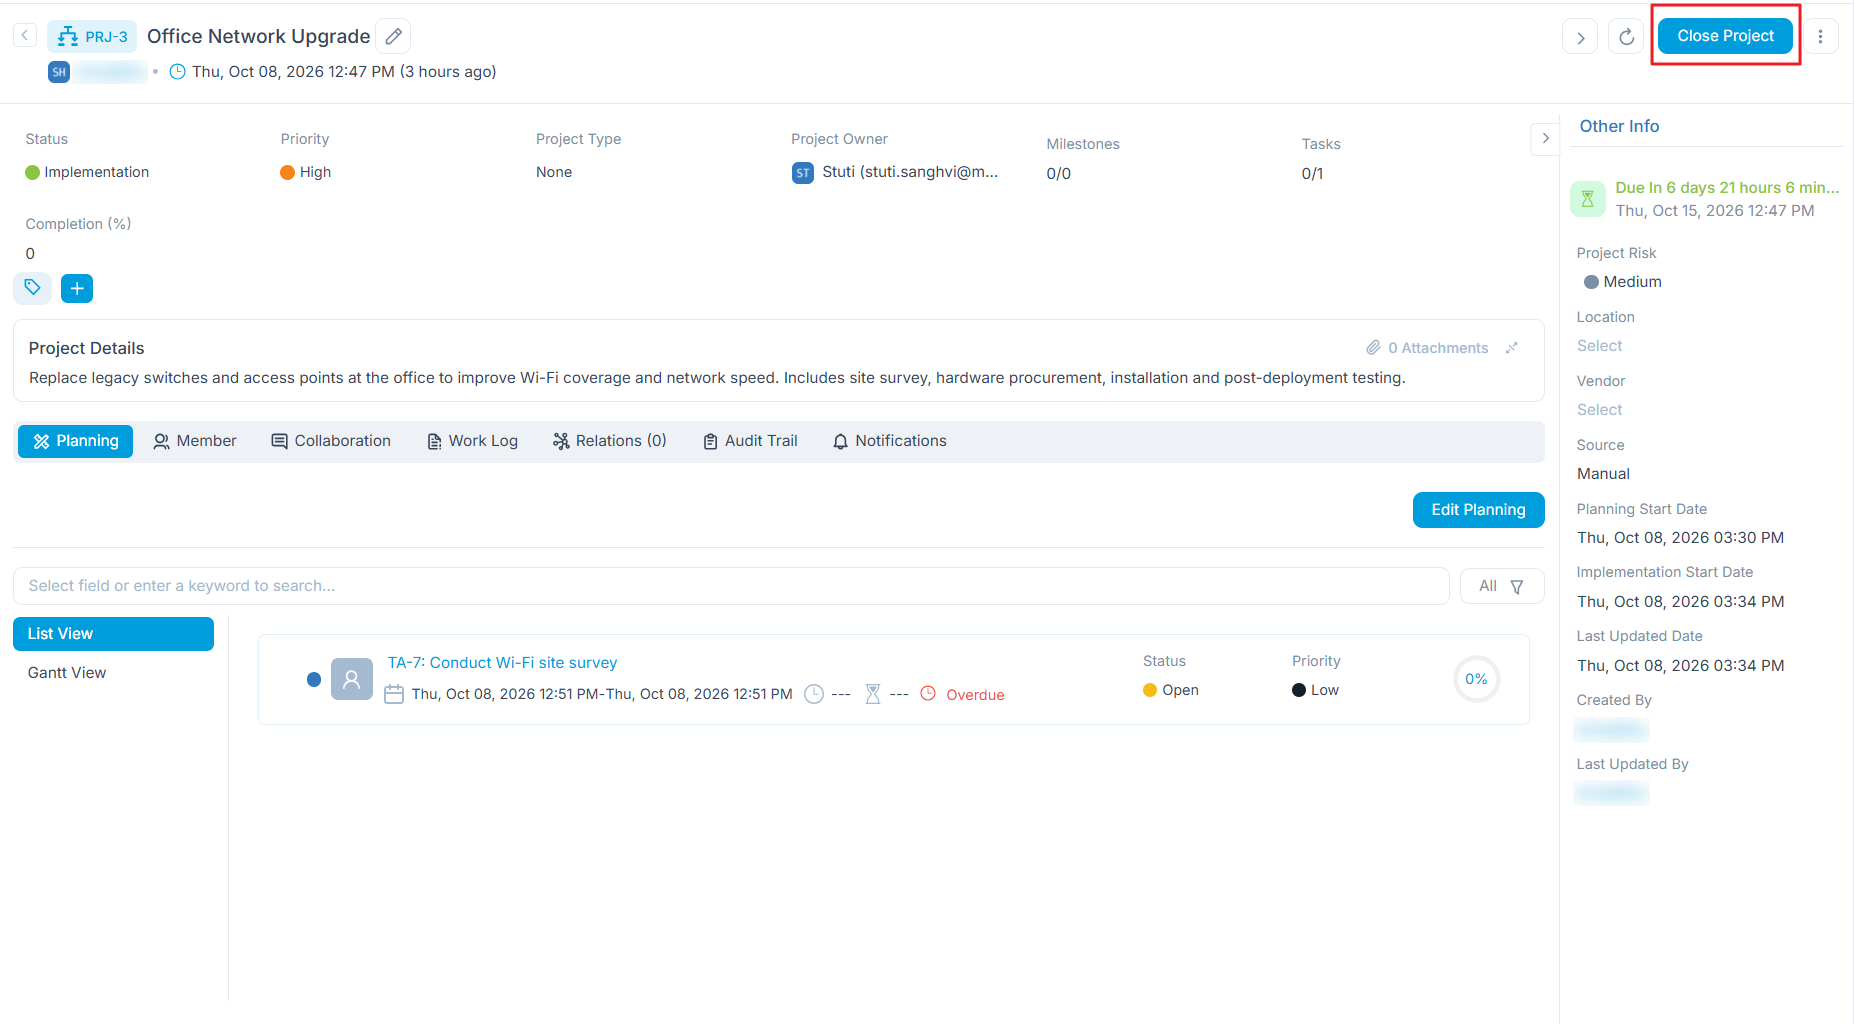Click the assignee avatar on task TA-7

(351, 679)
